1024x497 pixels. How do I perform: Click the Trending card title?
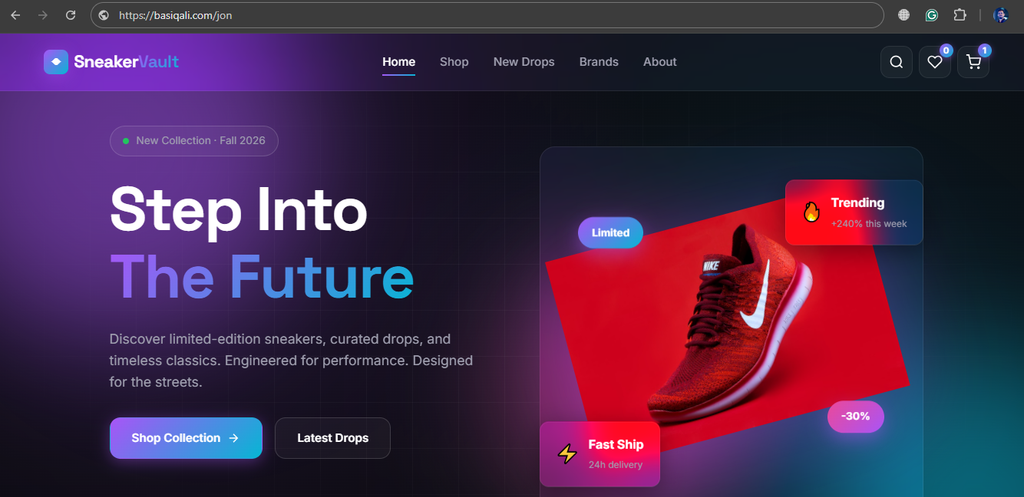tap(857, 203)
